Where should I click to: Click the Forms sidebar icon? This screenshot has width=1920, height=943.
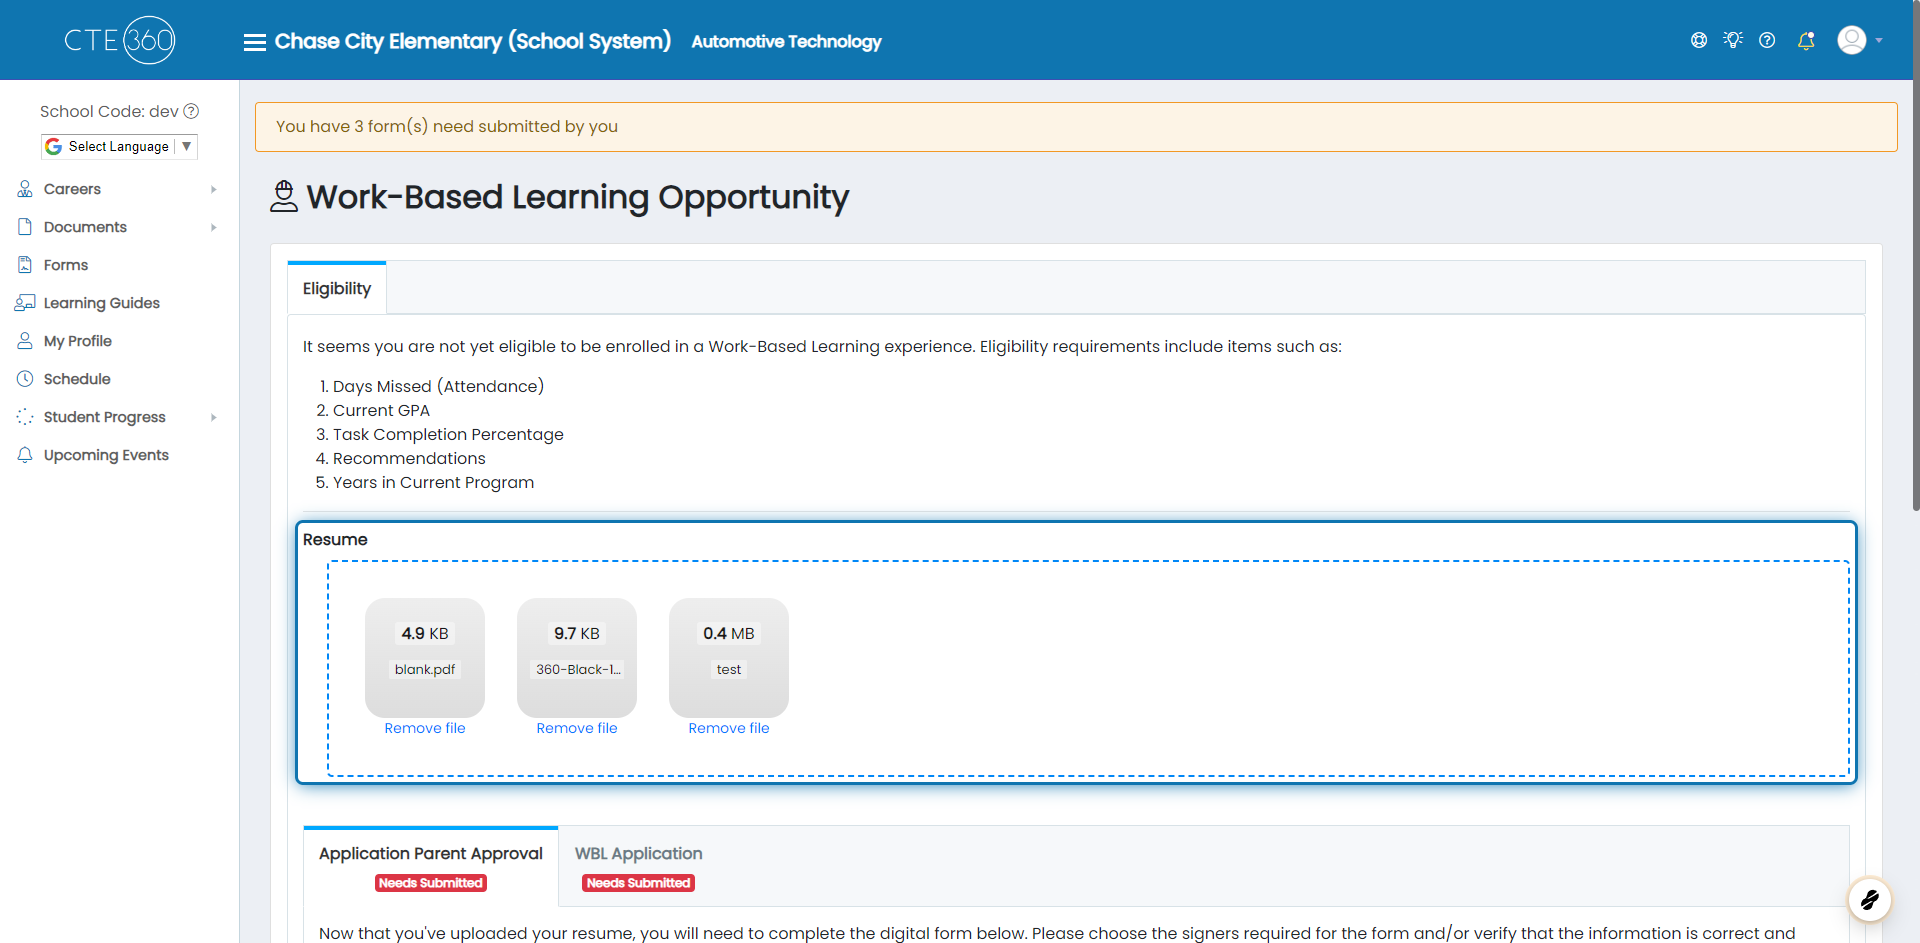click(25, 265)
